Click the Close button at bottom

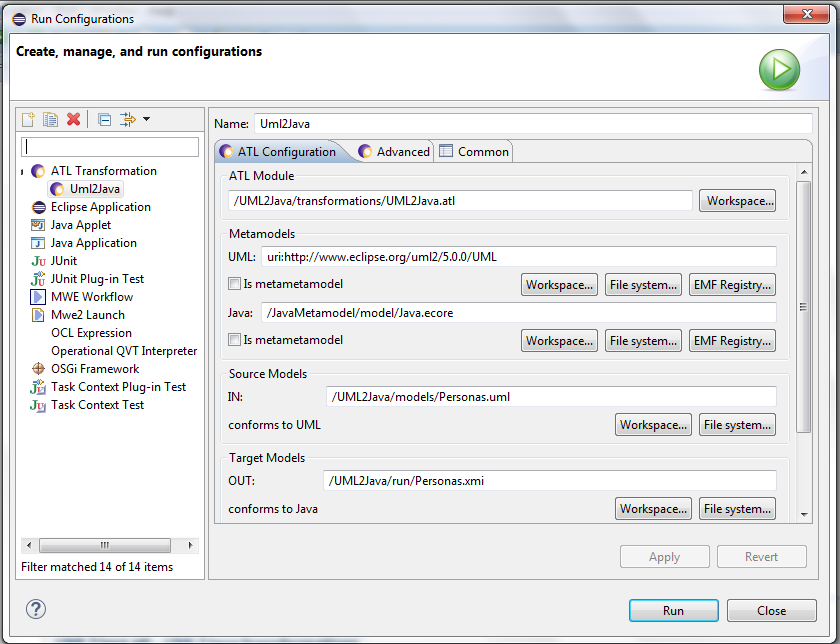point(772,611)
